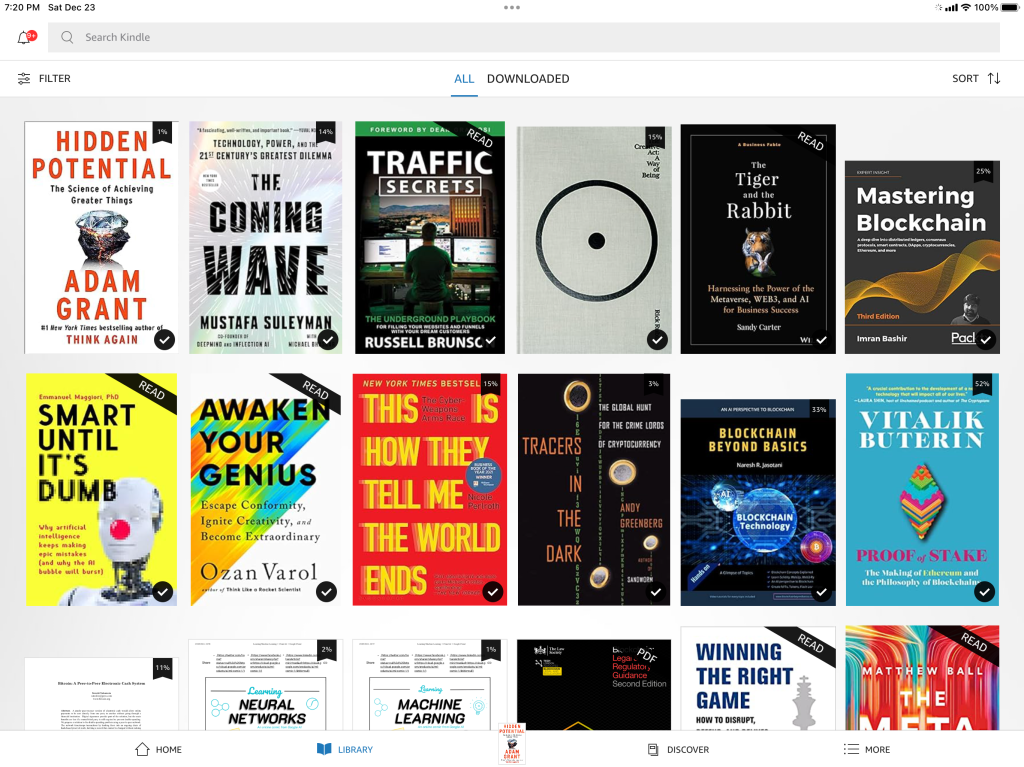Open the notifications bell icon
The height and width of the screenshot is (767, 1024).
pos(24,38)
